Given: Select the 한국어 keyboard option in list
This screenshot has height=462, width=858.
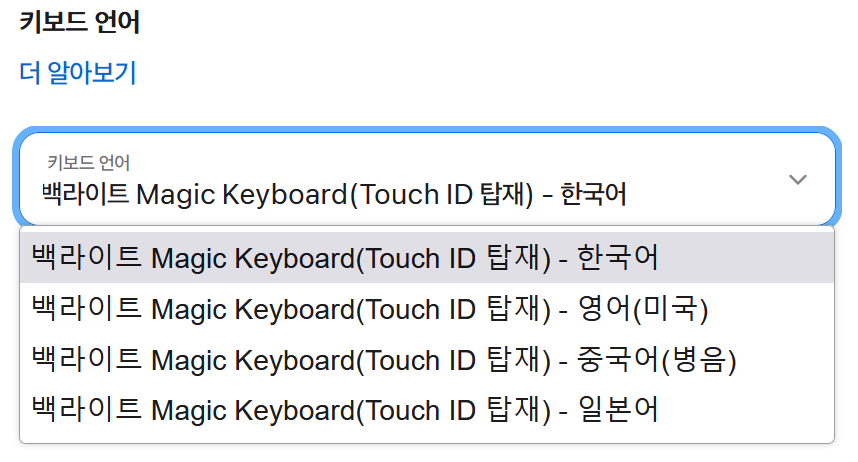Looking at the screenshot, I should point(427,257).
